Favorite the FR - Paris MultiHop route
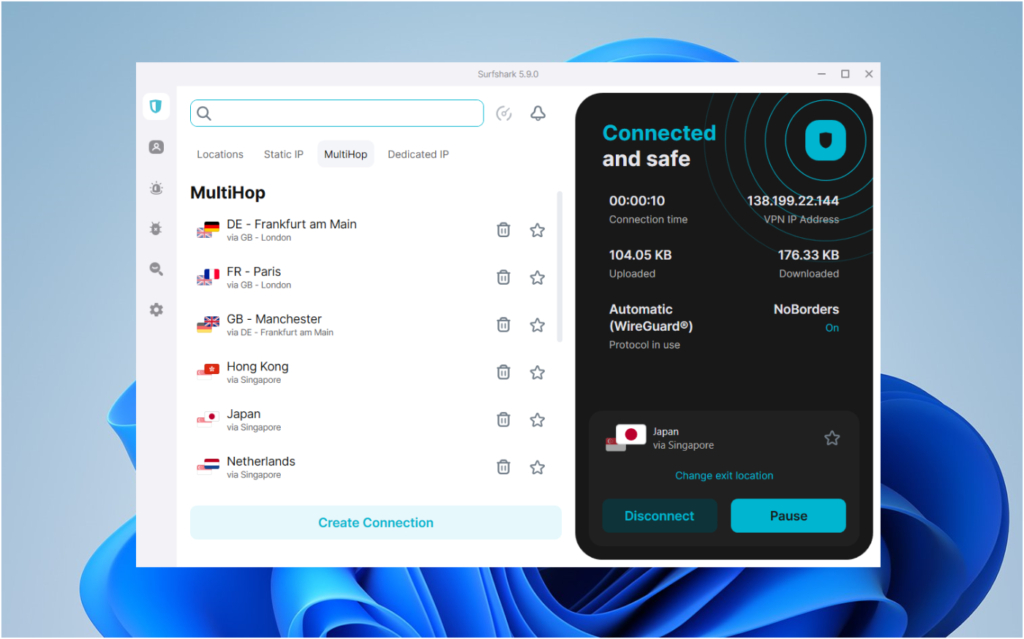The width and height of the screenshot is (1024, 639). point(537,277)
